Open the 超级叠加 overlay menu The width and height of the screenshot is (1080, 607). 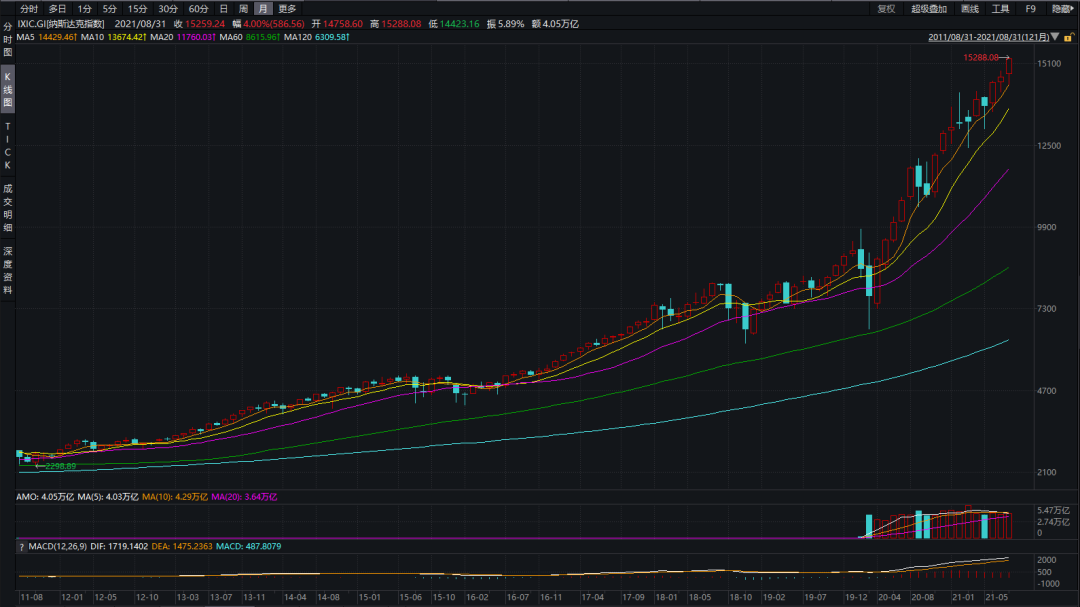929,9
